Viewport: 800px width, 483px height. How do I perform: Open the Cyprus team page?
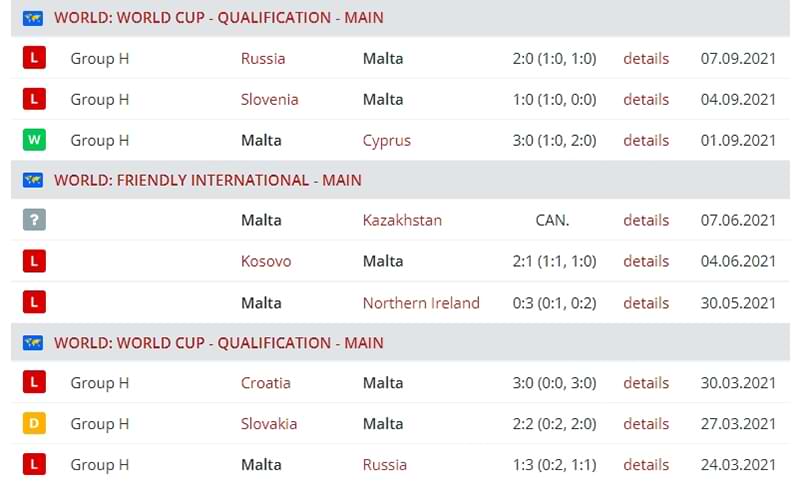tap(387, 140)
